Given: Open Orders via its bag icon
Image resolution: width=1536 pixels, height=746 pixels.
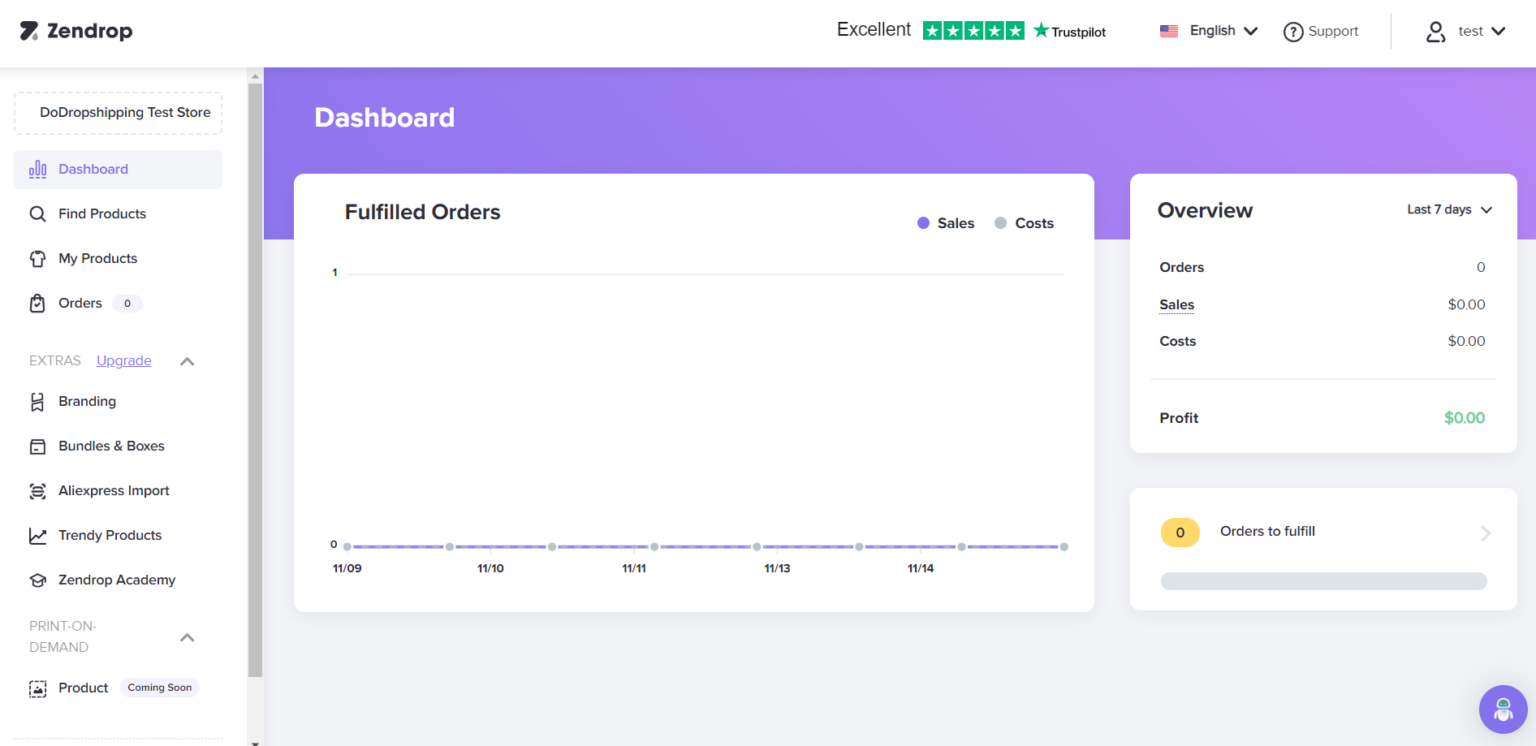Looking at the screenshot, I should coord(36,302).
